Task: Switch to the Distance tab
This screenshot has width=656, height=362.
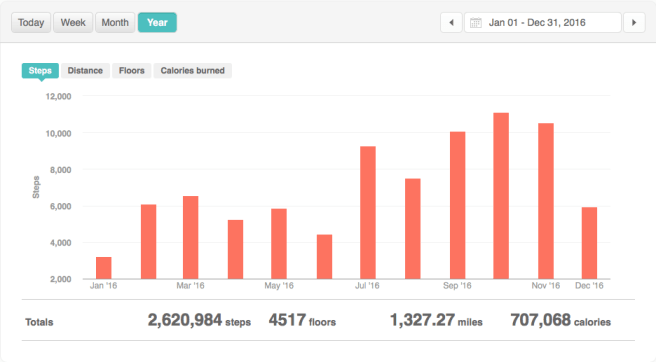Action: pyautogui.click(x=85, y=71)
